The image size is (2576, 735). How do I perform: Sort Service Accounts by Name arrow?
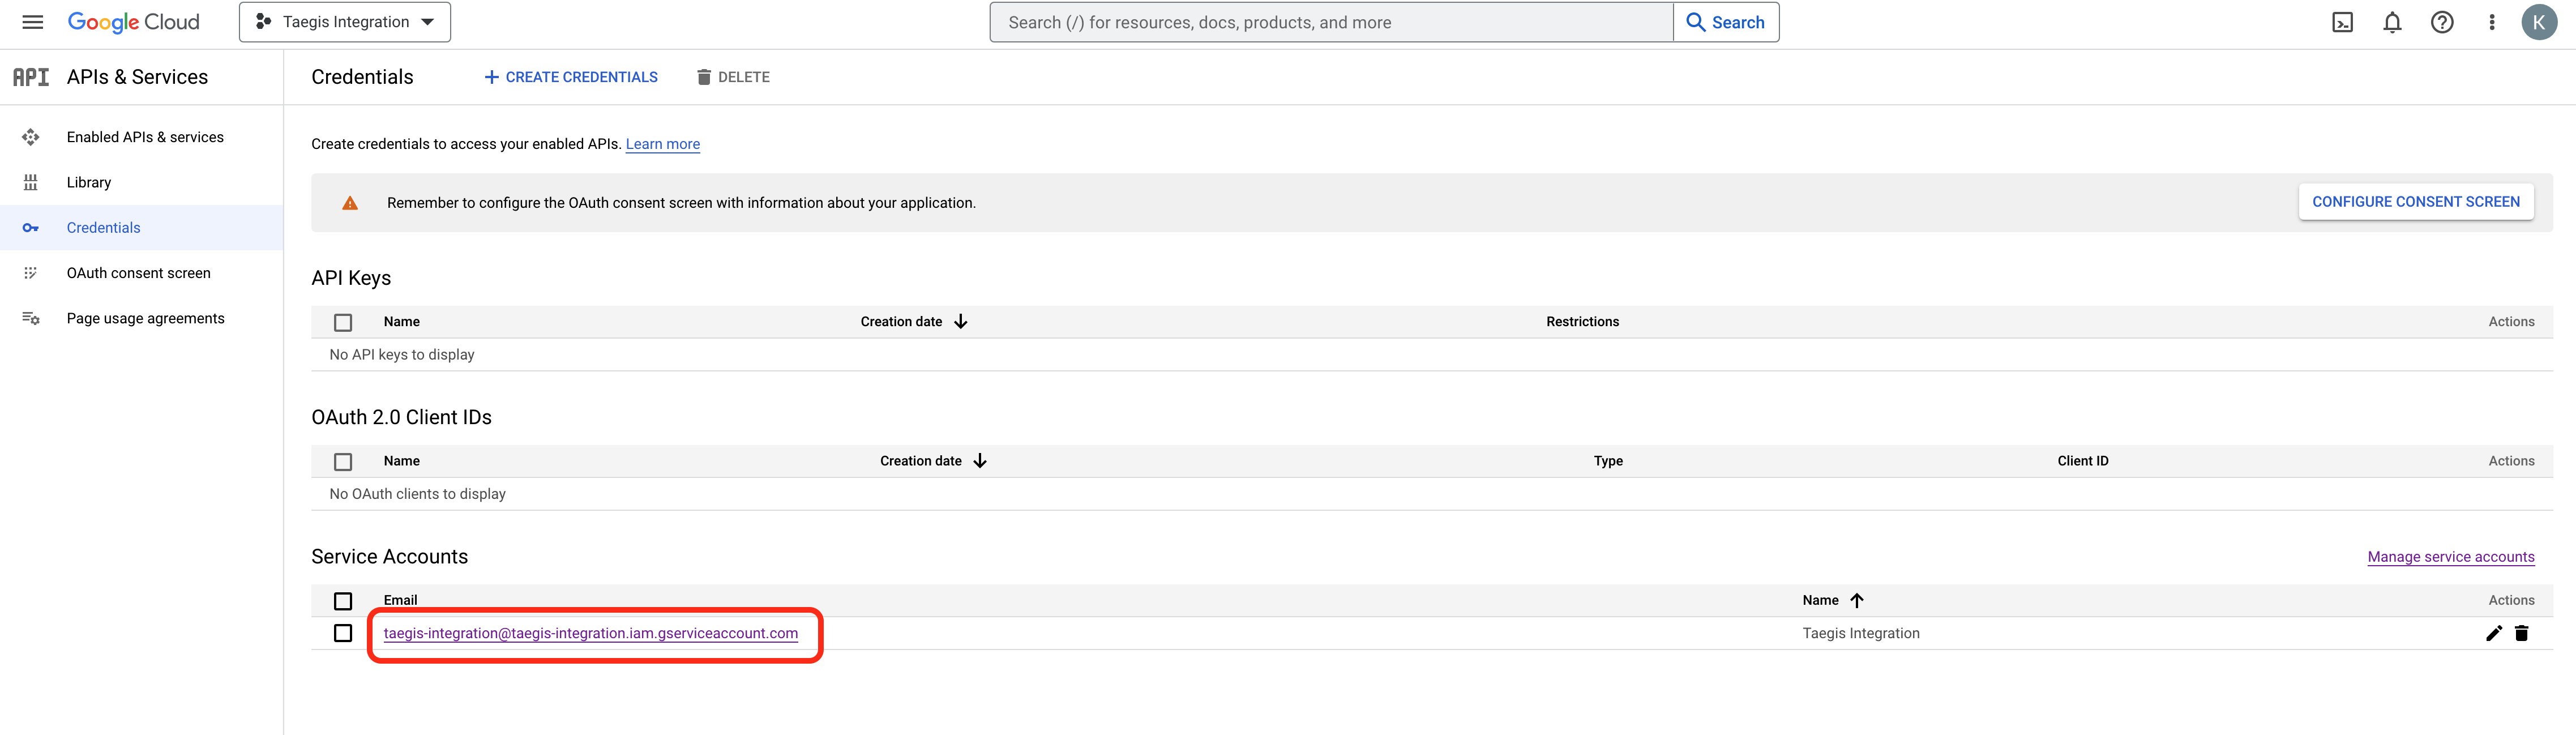point(1857,600)
